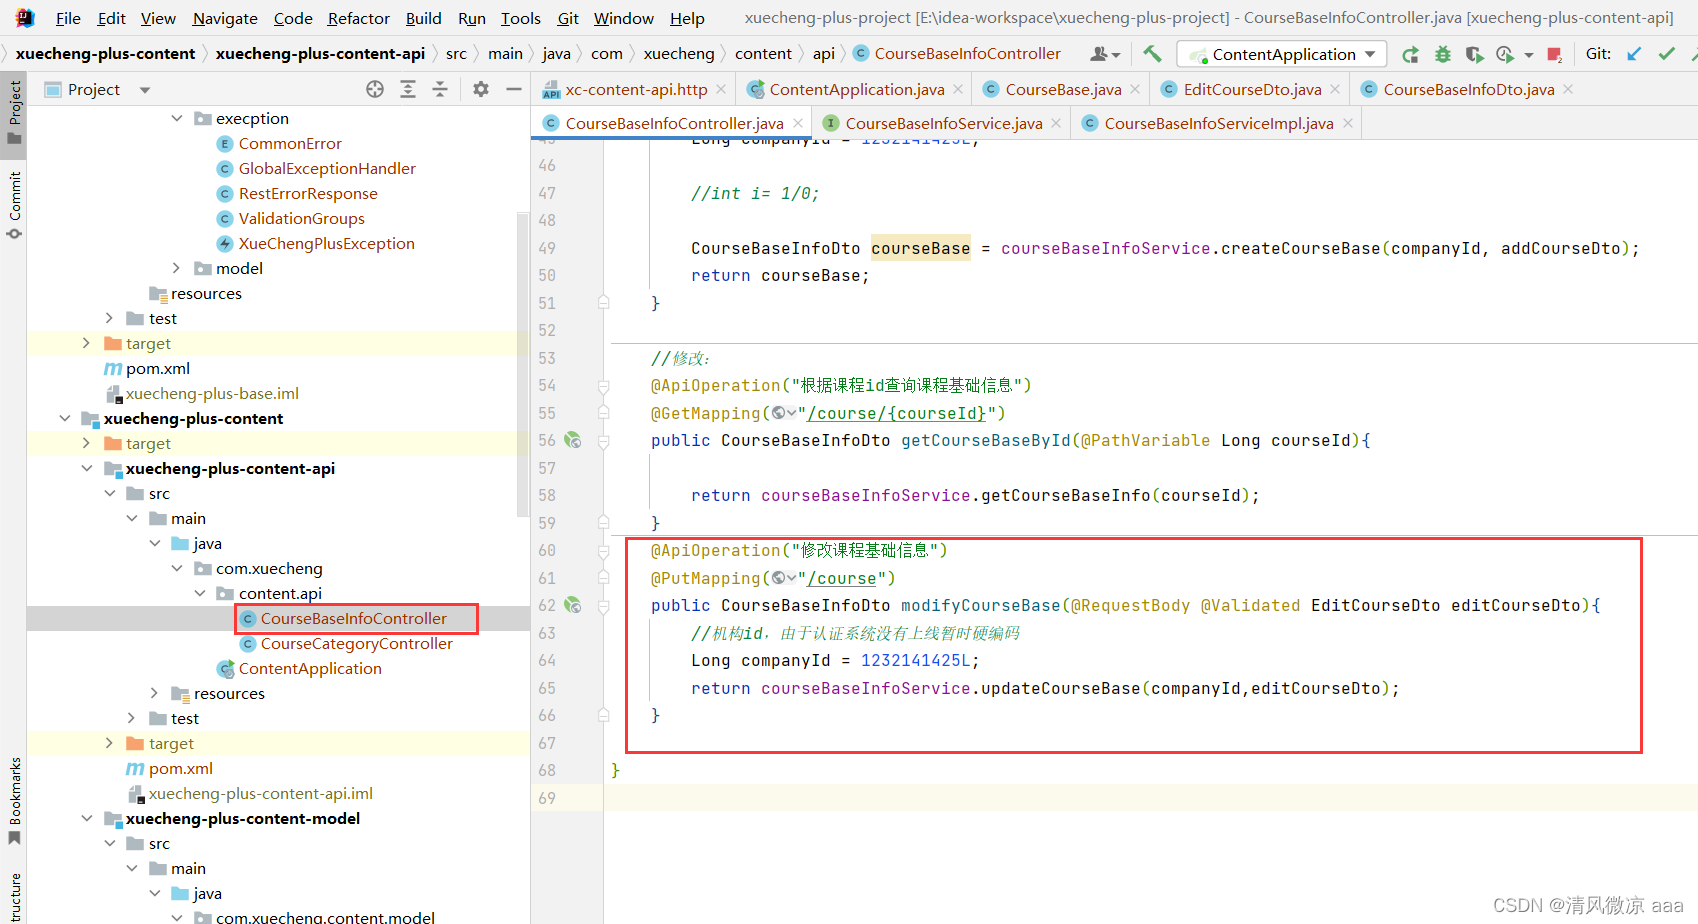The width and height of the screenshot is (1698, 924).
Task: Close the CourseBaseInfoServiceImpl.java tab
Action: (x=1348, y=123)
